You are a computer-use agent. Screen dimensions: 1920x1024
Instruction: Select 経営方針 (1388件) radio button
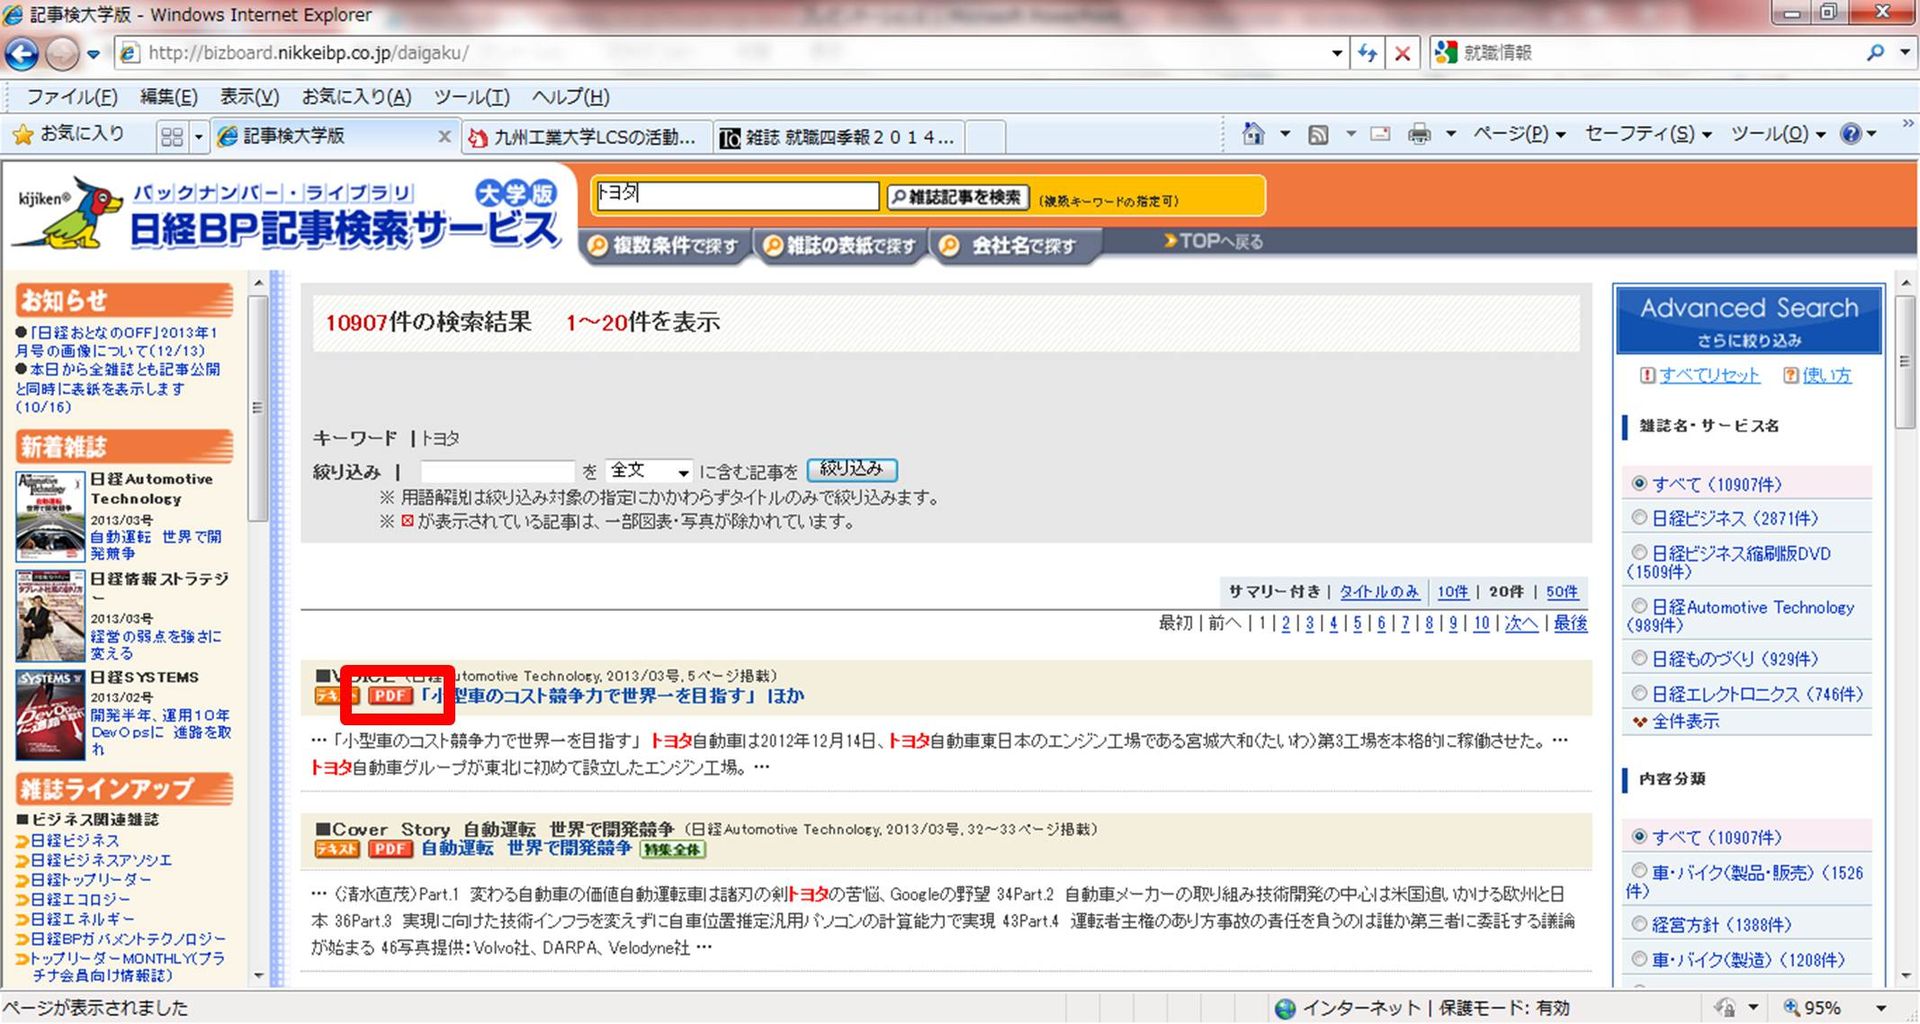coord(1639,924)
